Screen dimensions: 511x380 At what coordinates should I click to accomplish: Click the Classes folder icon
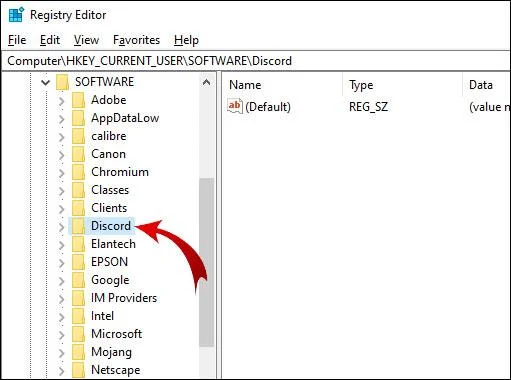[78, 190]
